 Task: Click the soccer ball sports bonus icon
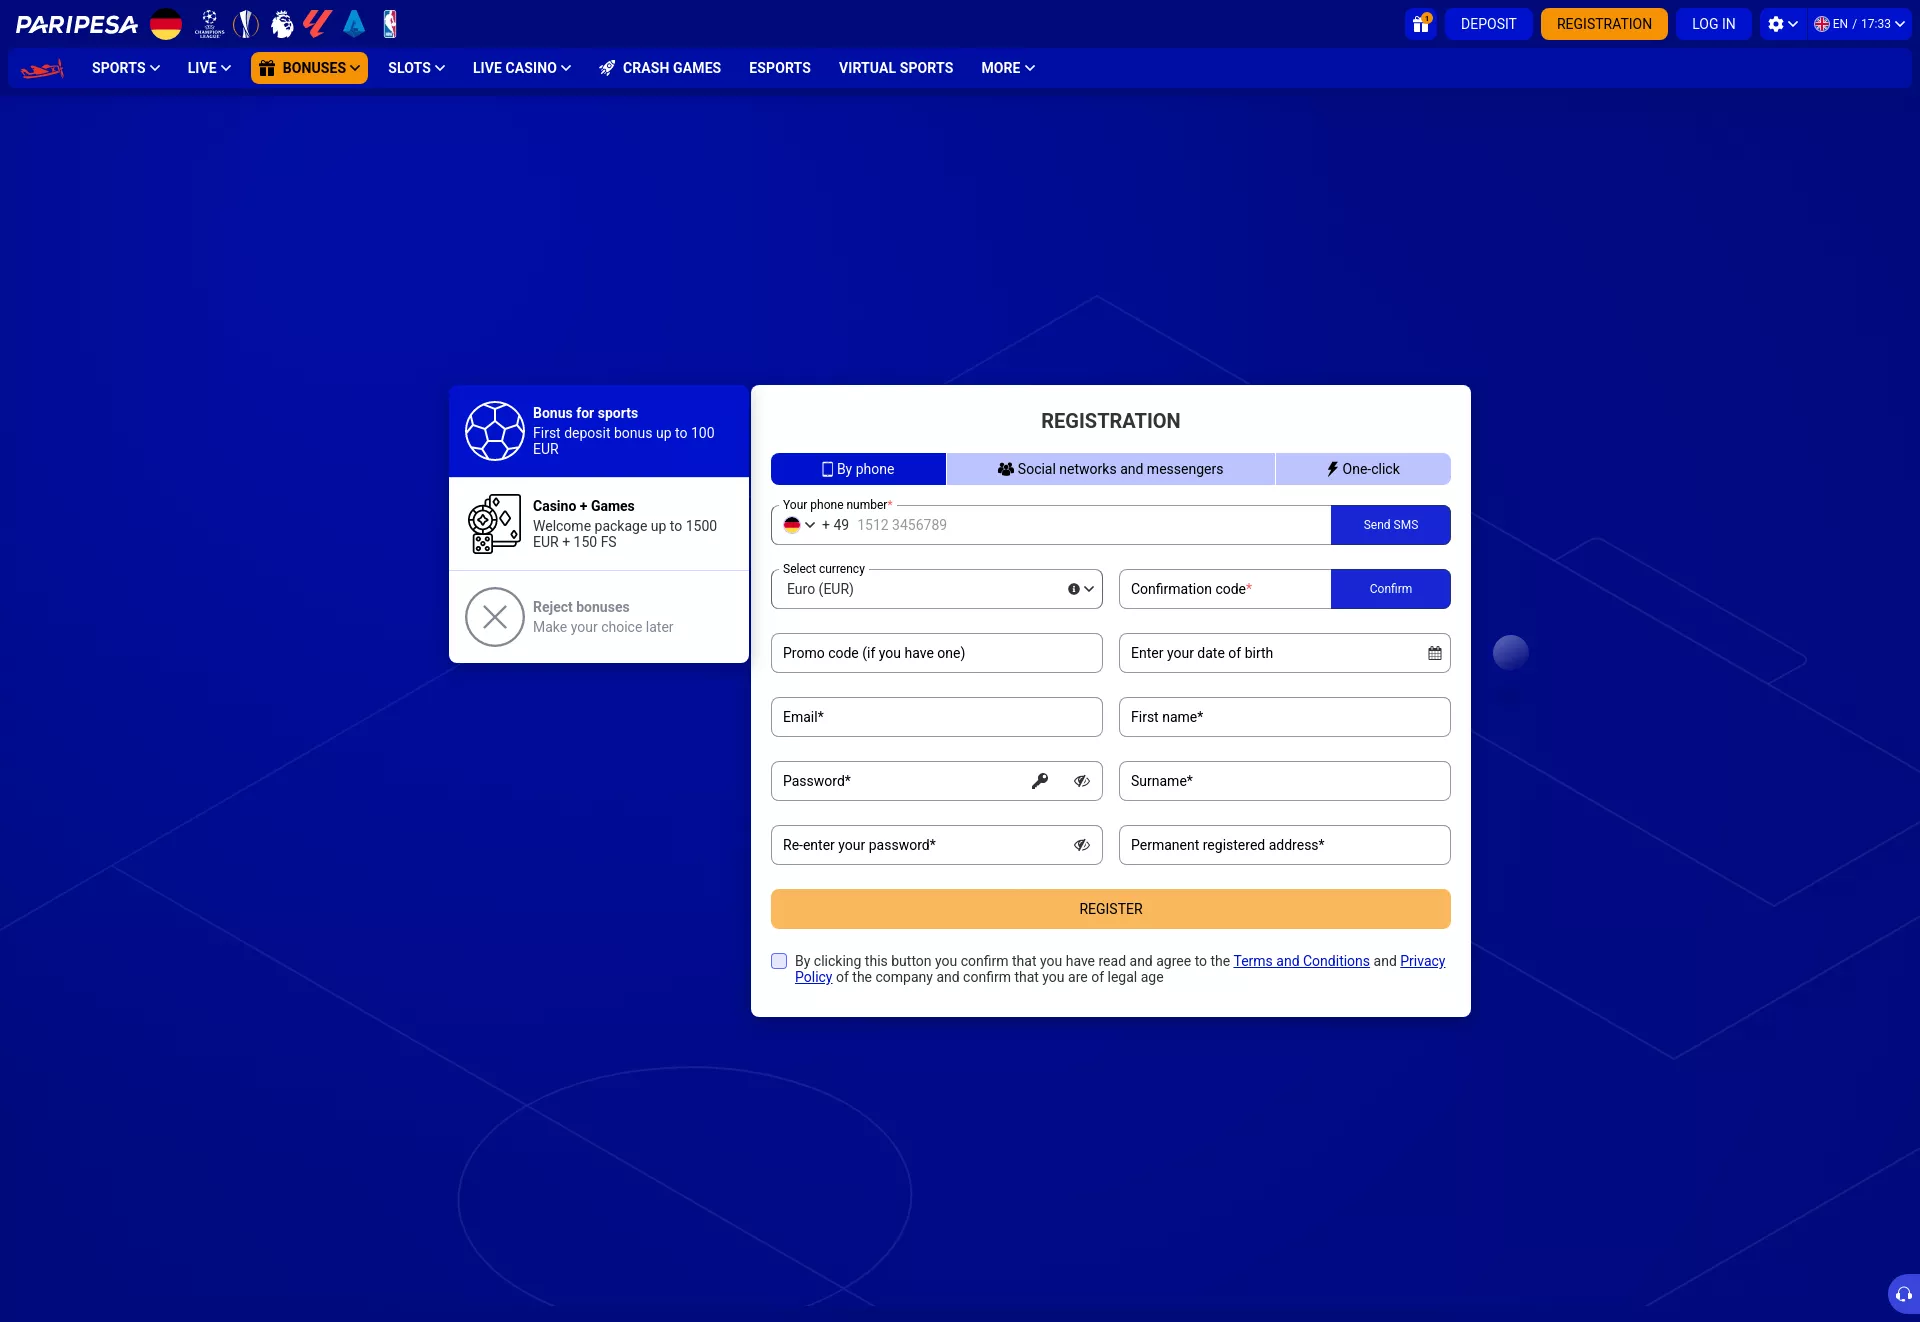495,431
